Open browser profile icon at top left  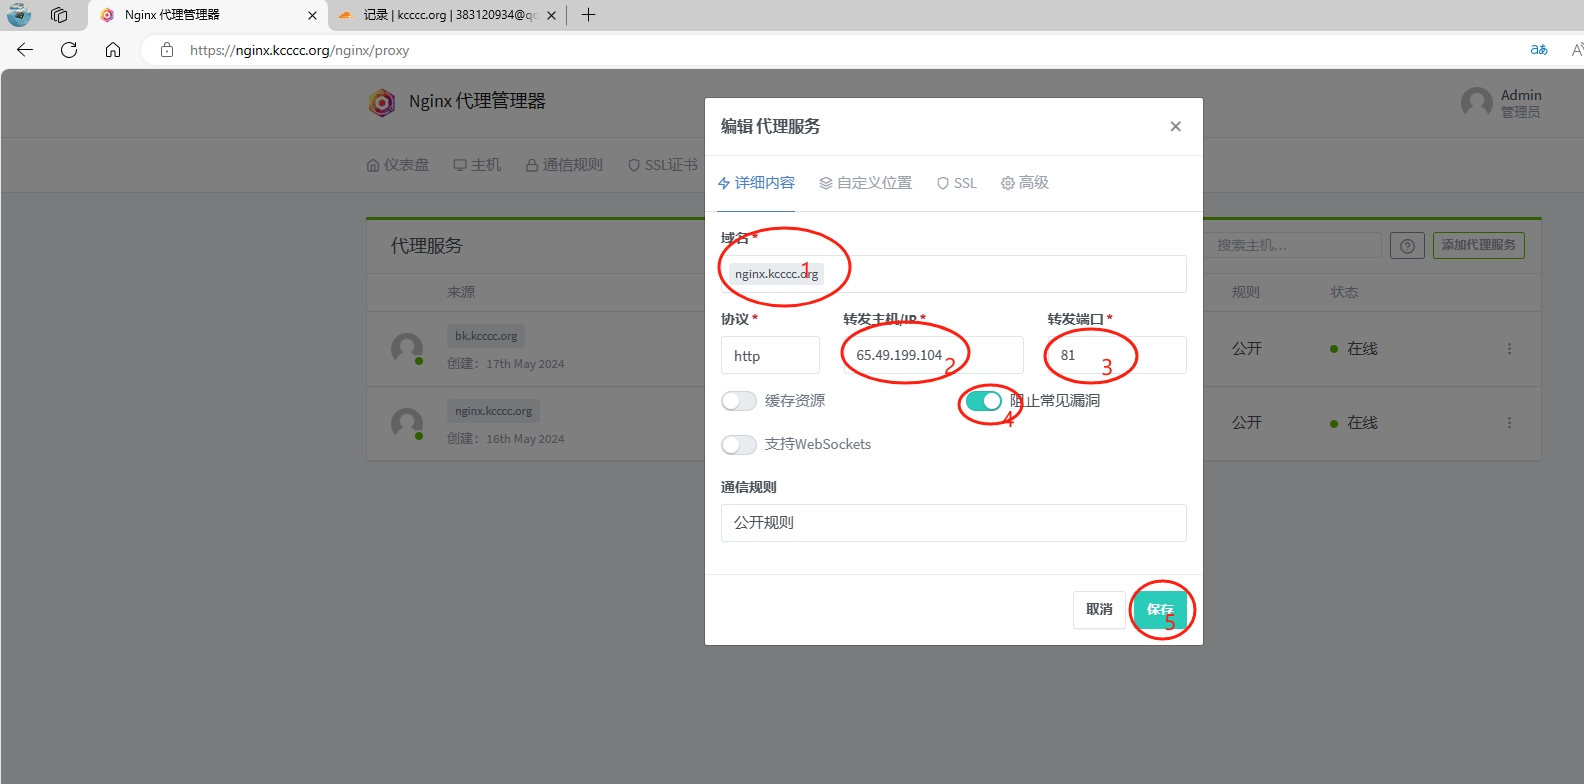pos(19,15)
